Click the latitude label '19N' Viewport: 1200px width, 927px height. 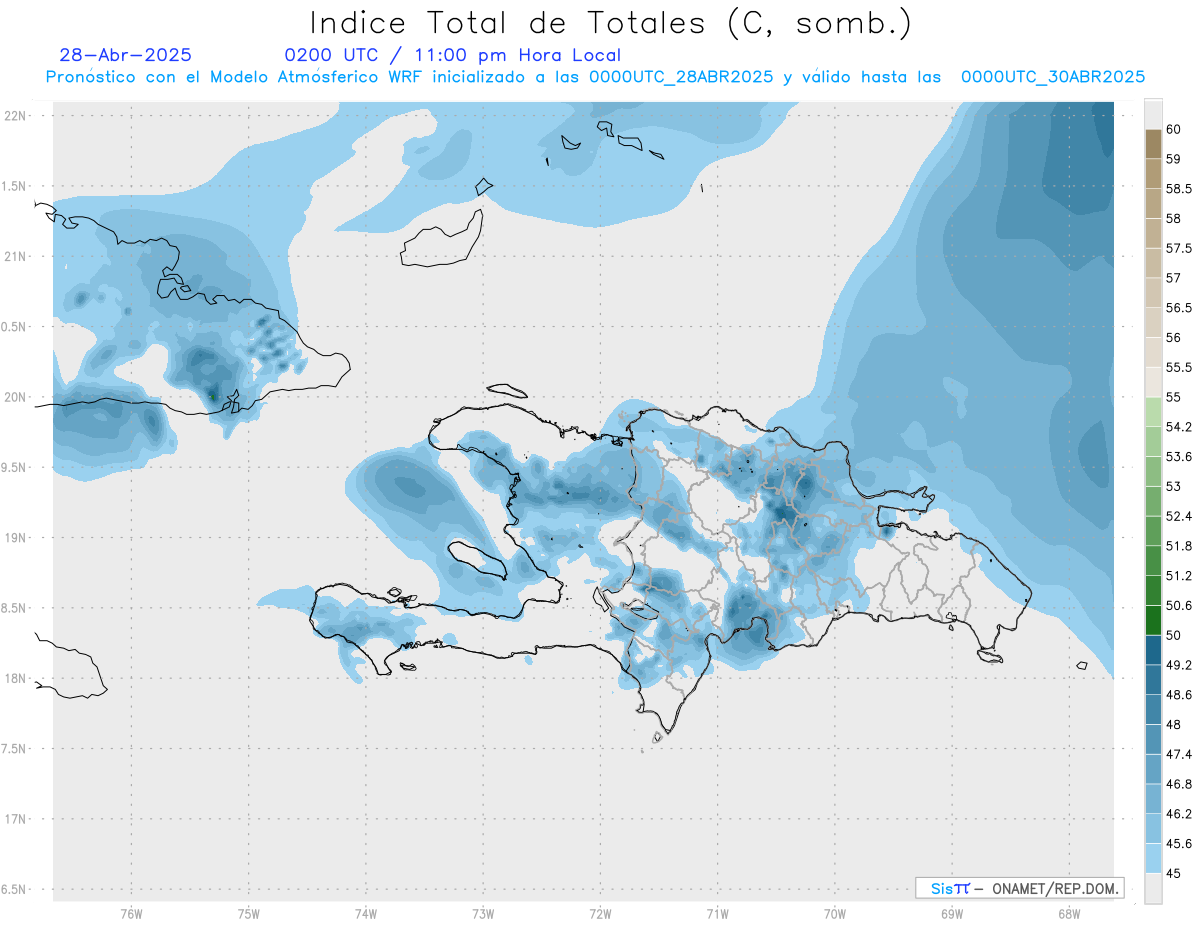tap(14, 538)
